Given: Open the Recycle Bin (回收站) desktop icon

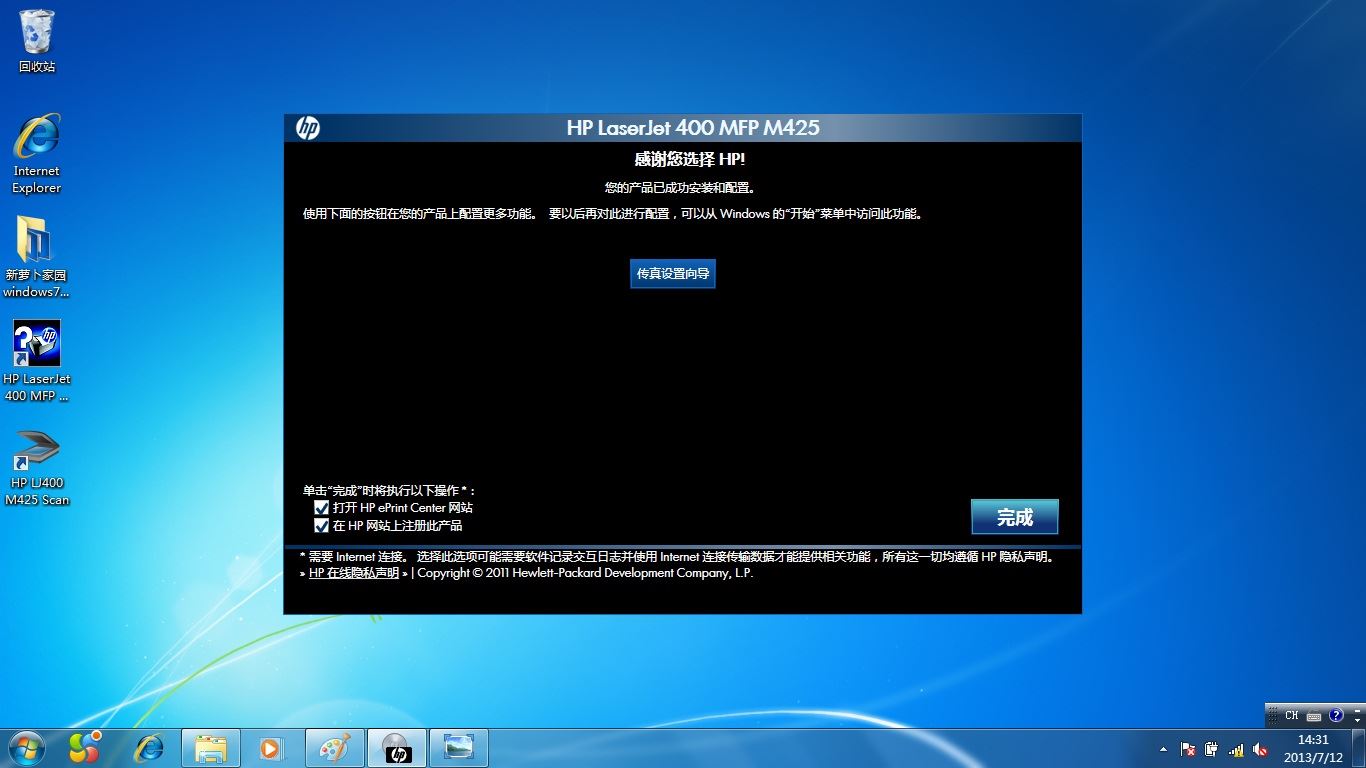Looking at the screenshot, I should (37, 41).
